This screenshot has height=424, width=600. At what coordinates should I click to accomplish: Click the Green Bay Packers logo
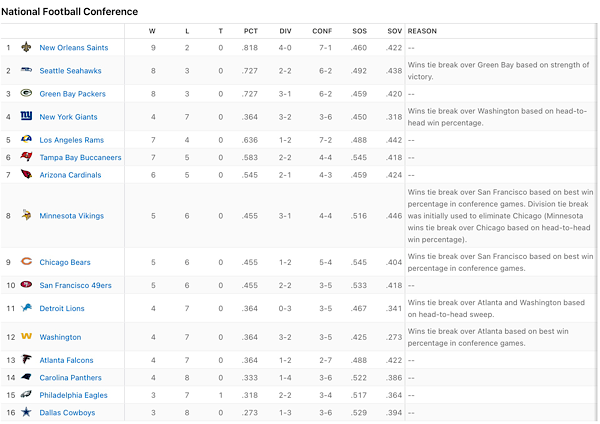click(27, 93)
